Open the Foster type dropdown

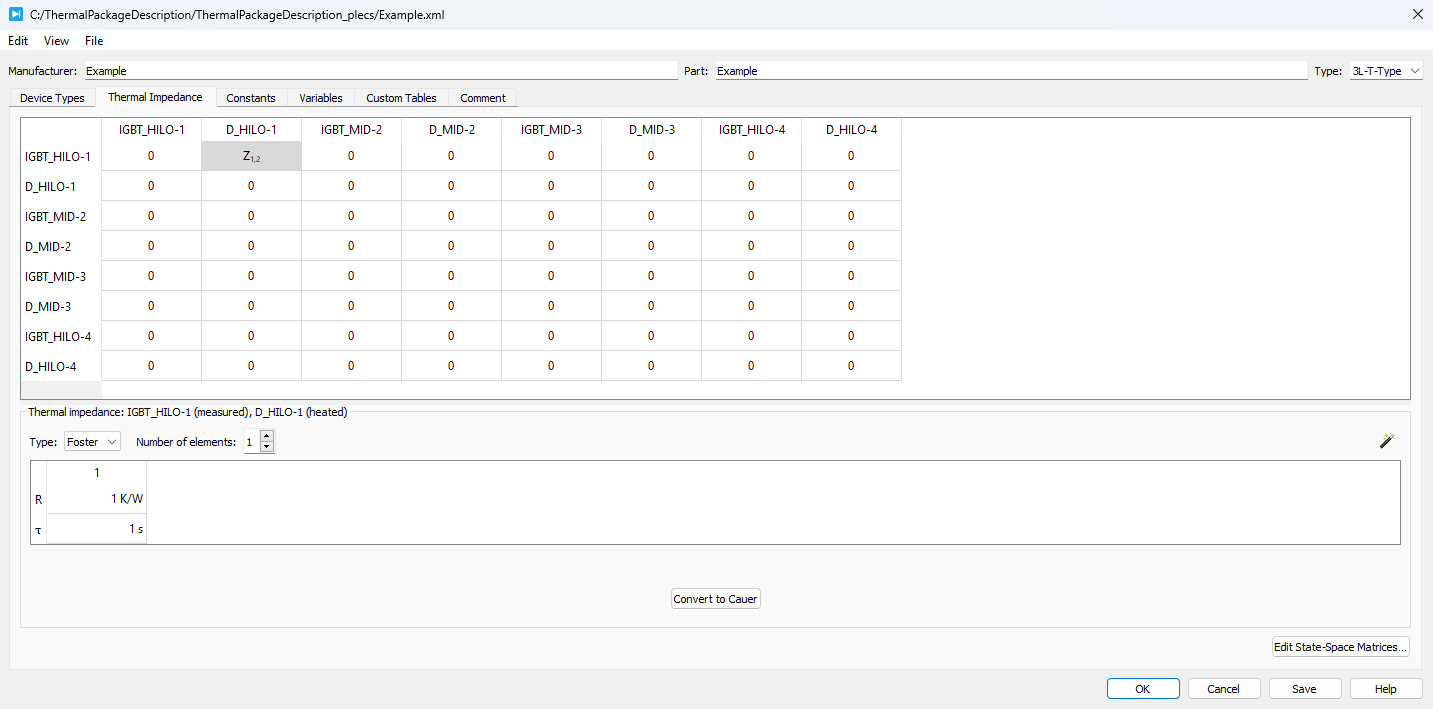(92, 442)
